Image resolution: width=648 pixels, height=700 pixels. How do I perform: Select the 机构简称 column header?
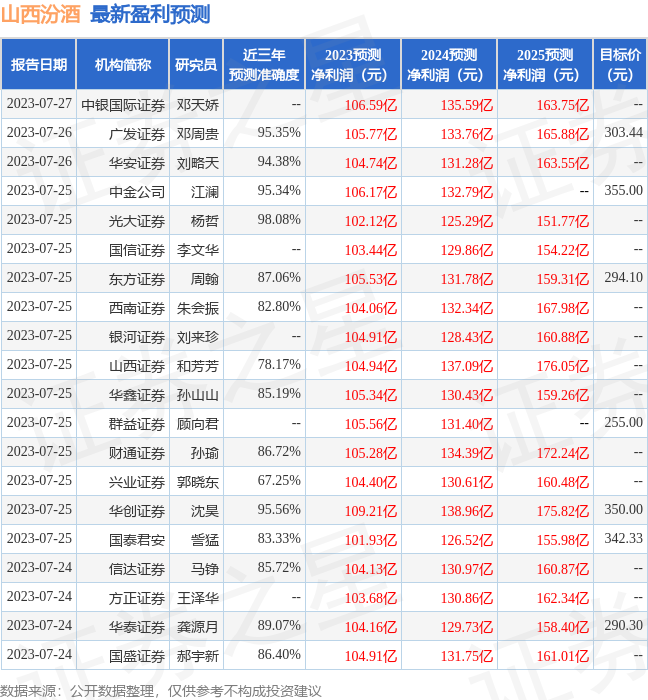123,64
